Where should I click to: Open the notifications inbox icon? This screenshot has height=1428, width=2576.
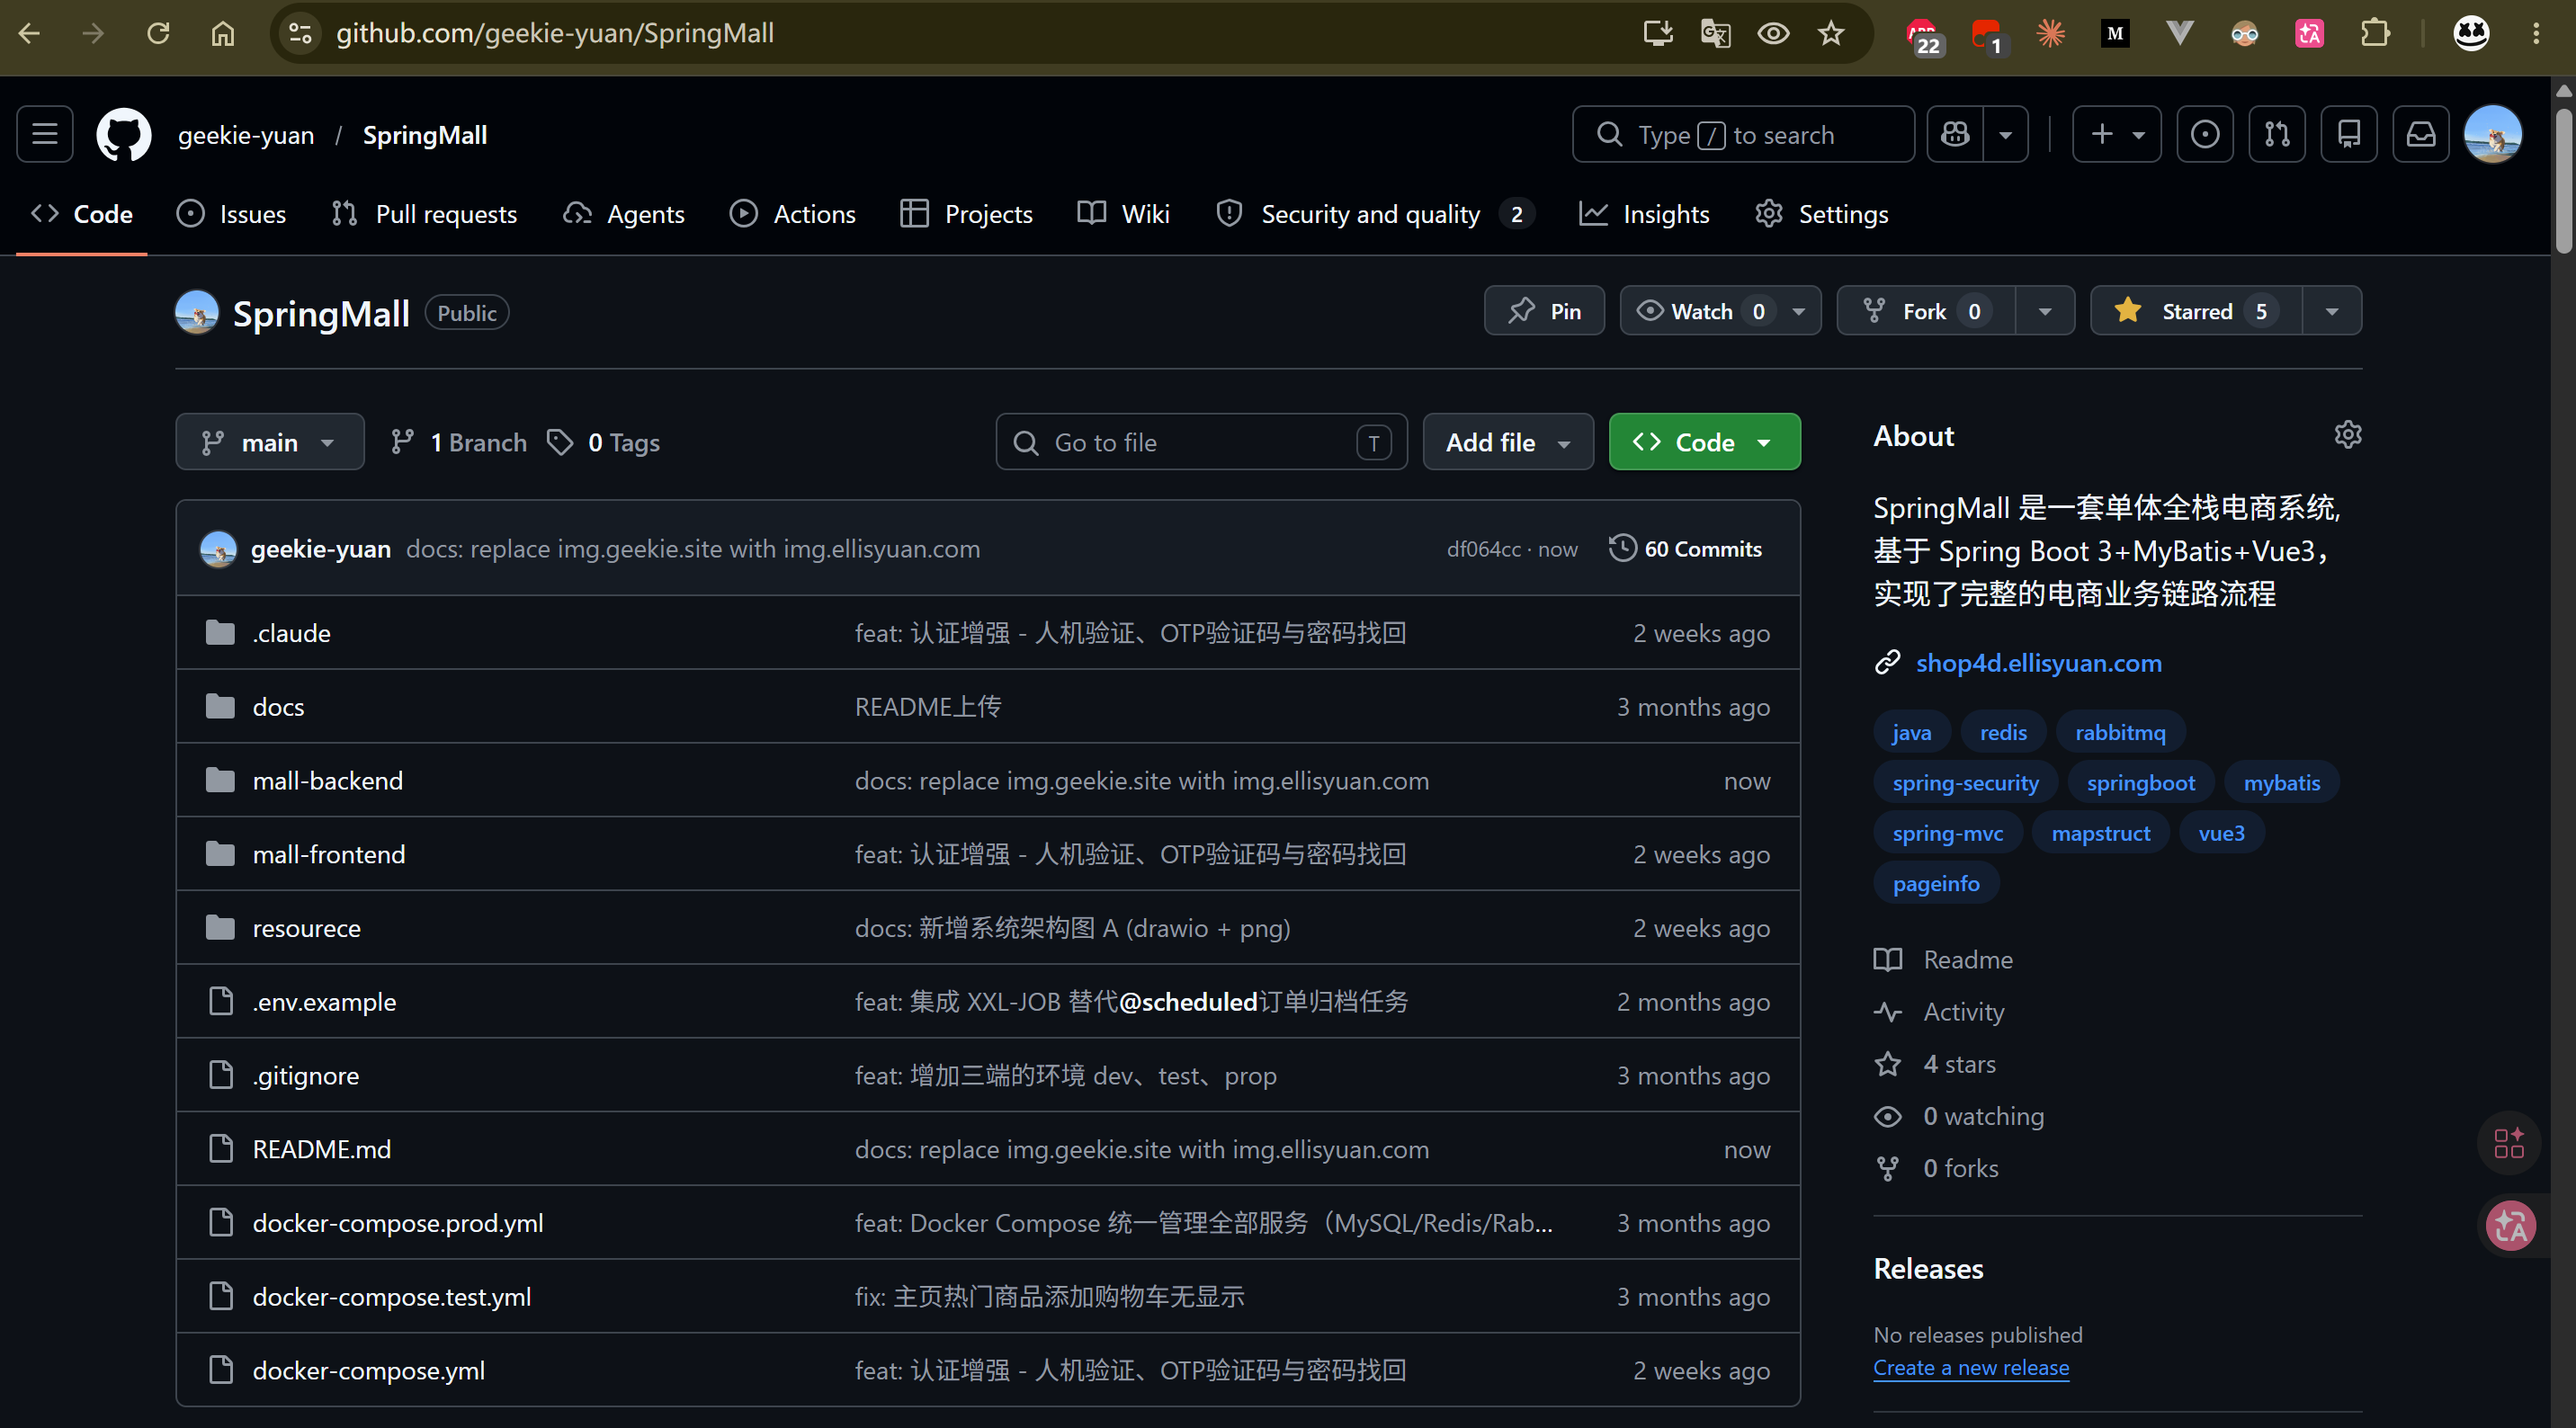[2421, 134]
